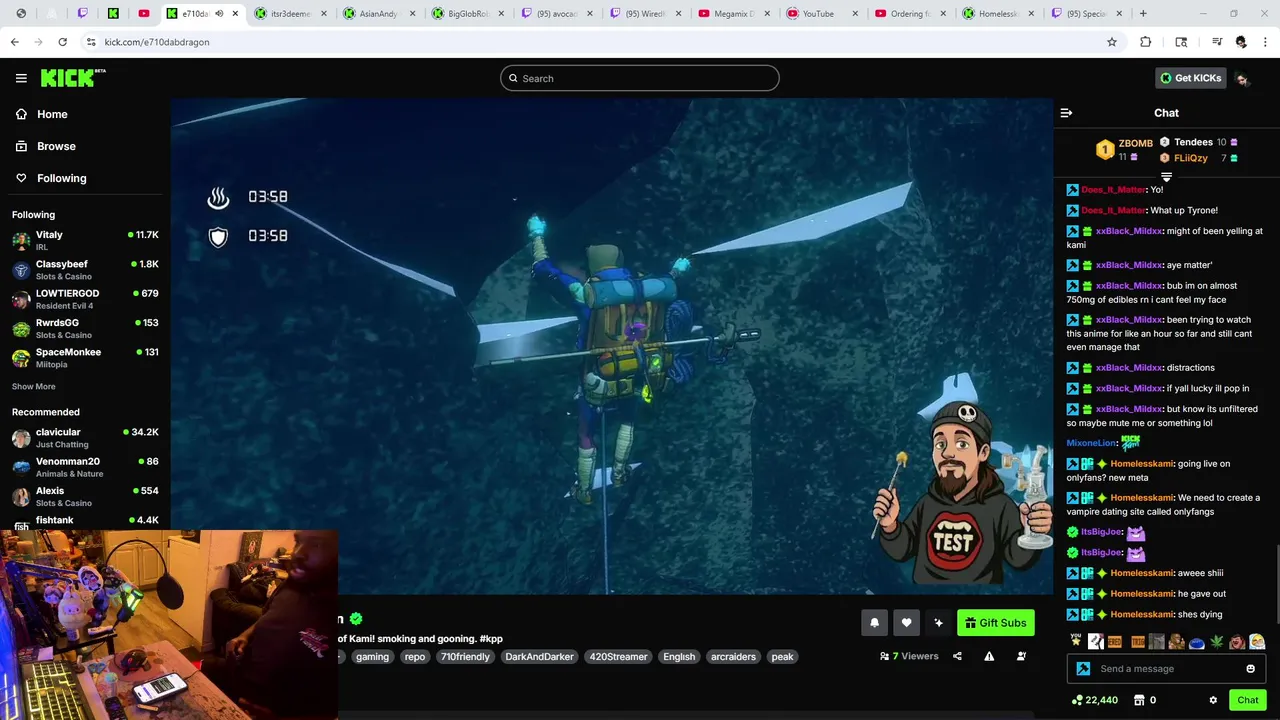Open chat settings gear icon
Image resolution: width=1280 pixels, height=720 pixels.
click(x=1213, y=700)
